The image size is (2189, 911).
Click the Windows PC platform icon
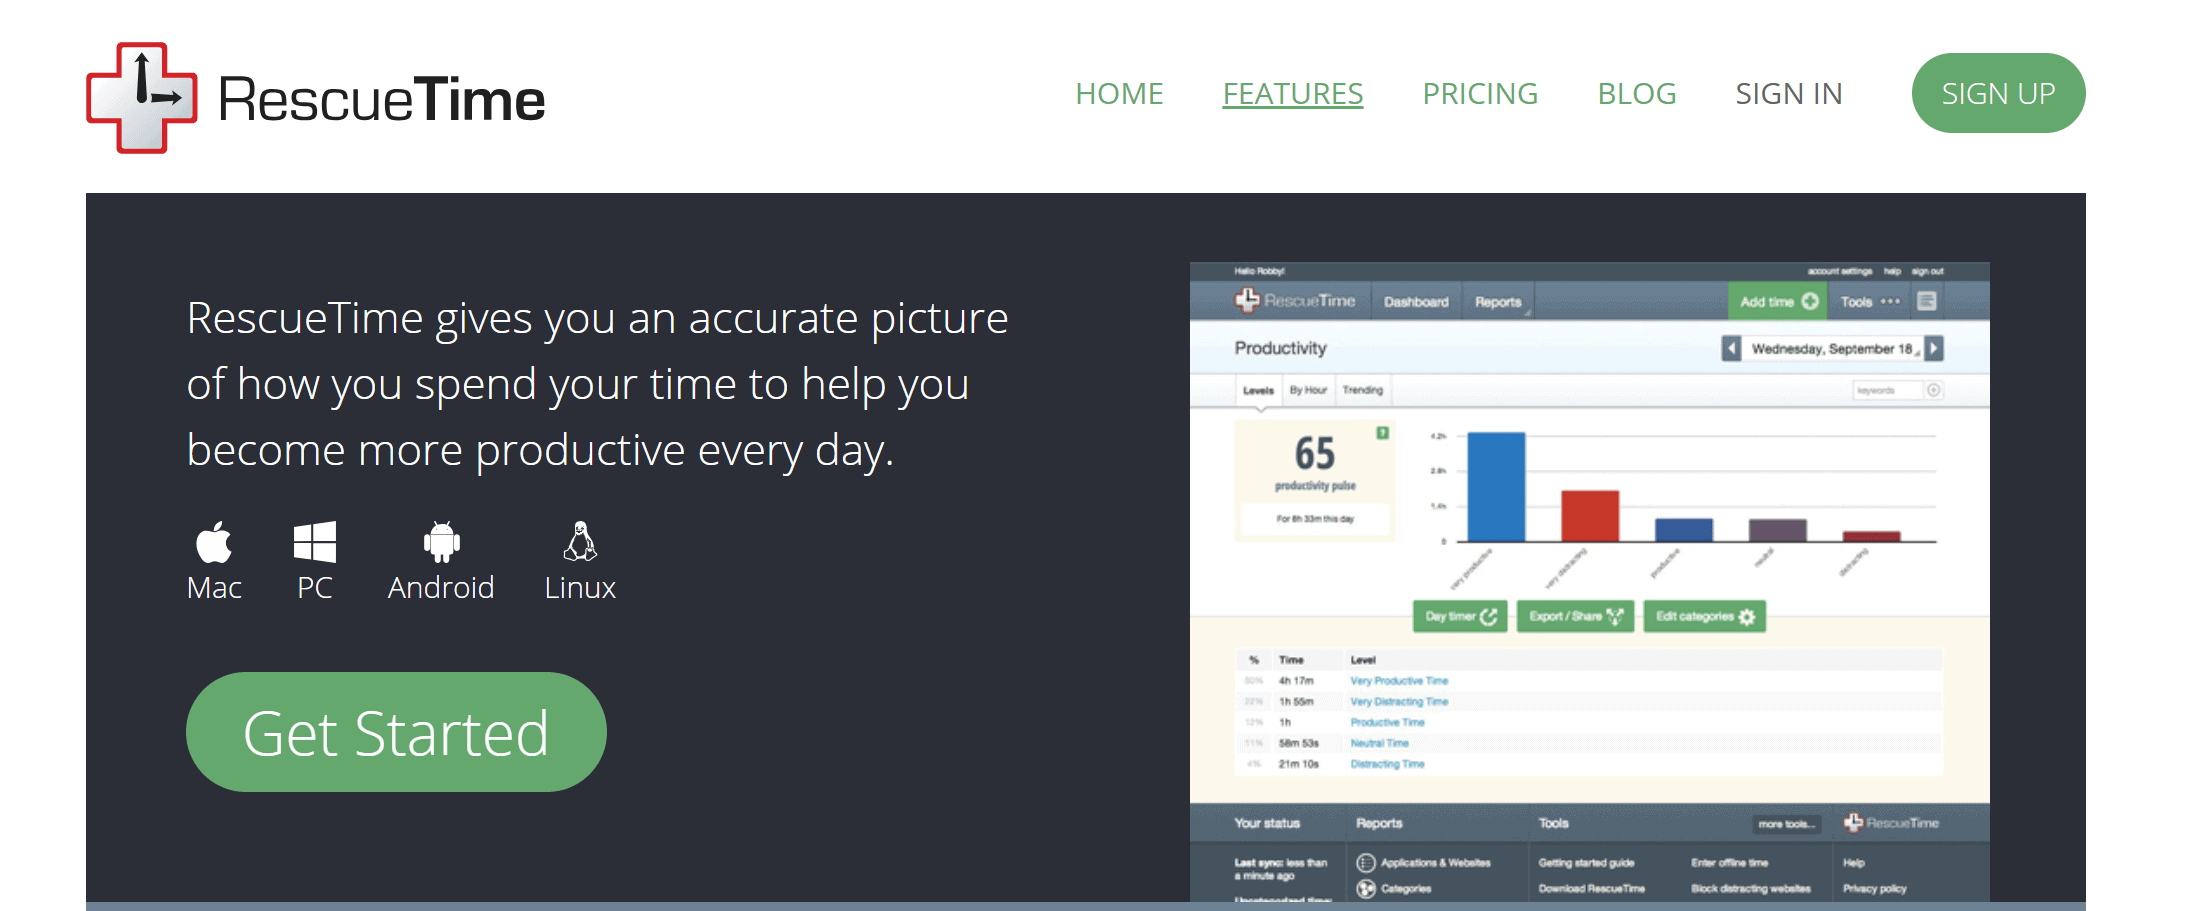[x=315, y=542]
